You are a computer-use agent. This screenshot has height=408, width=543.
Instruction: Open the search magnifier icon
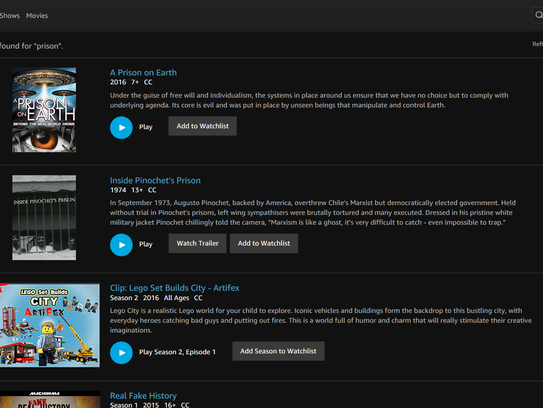point(538,15)
